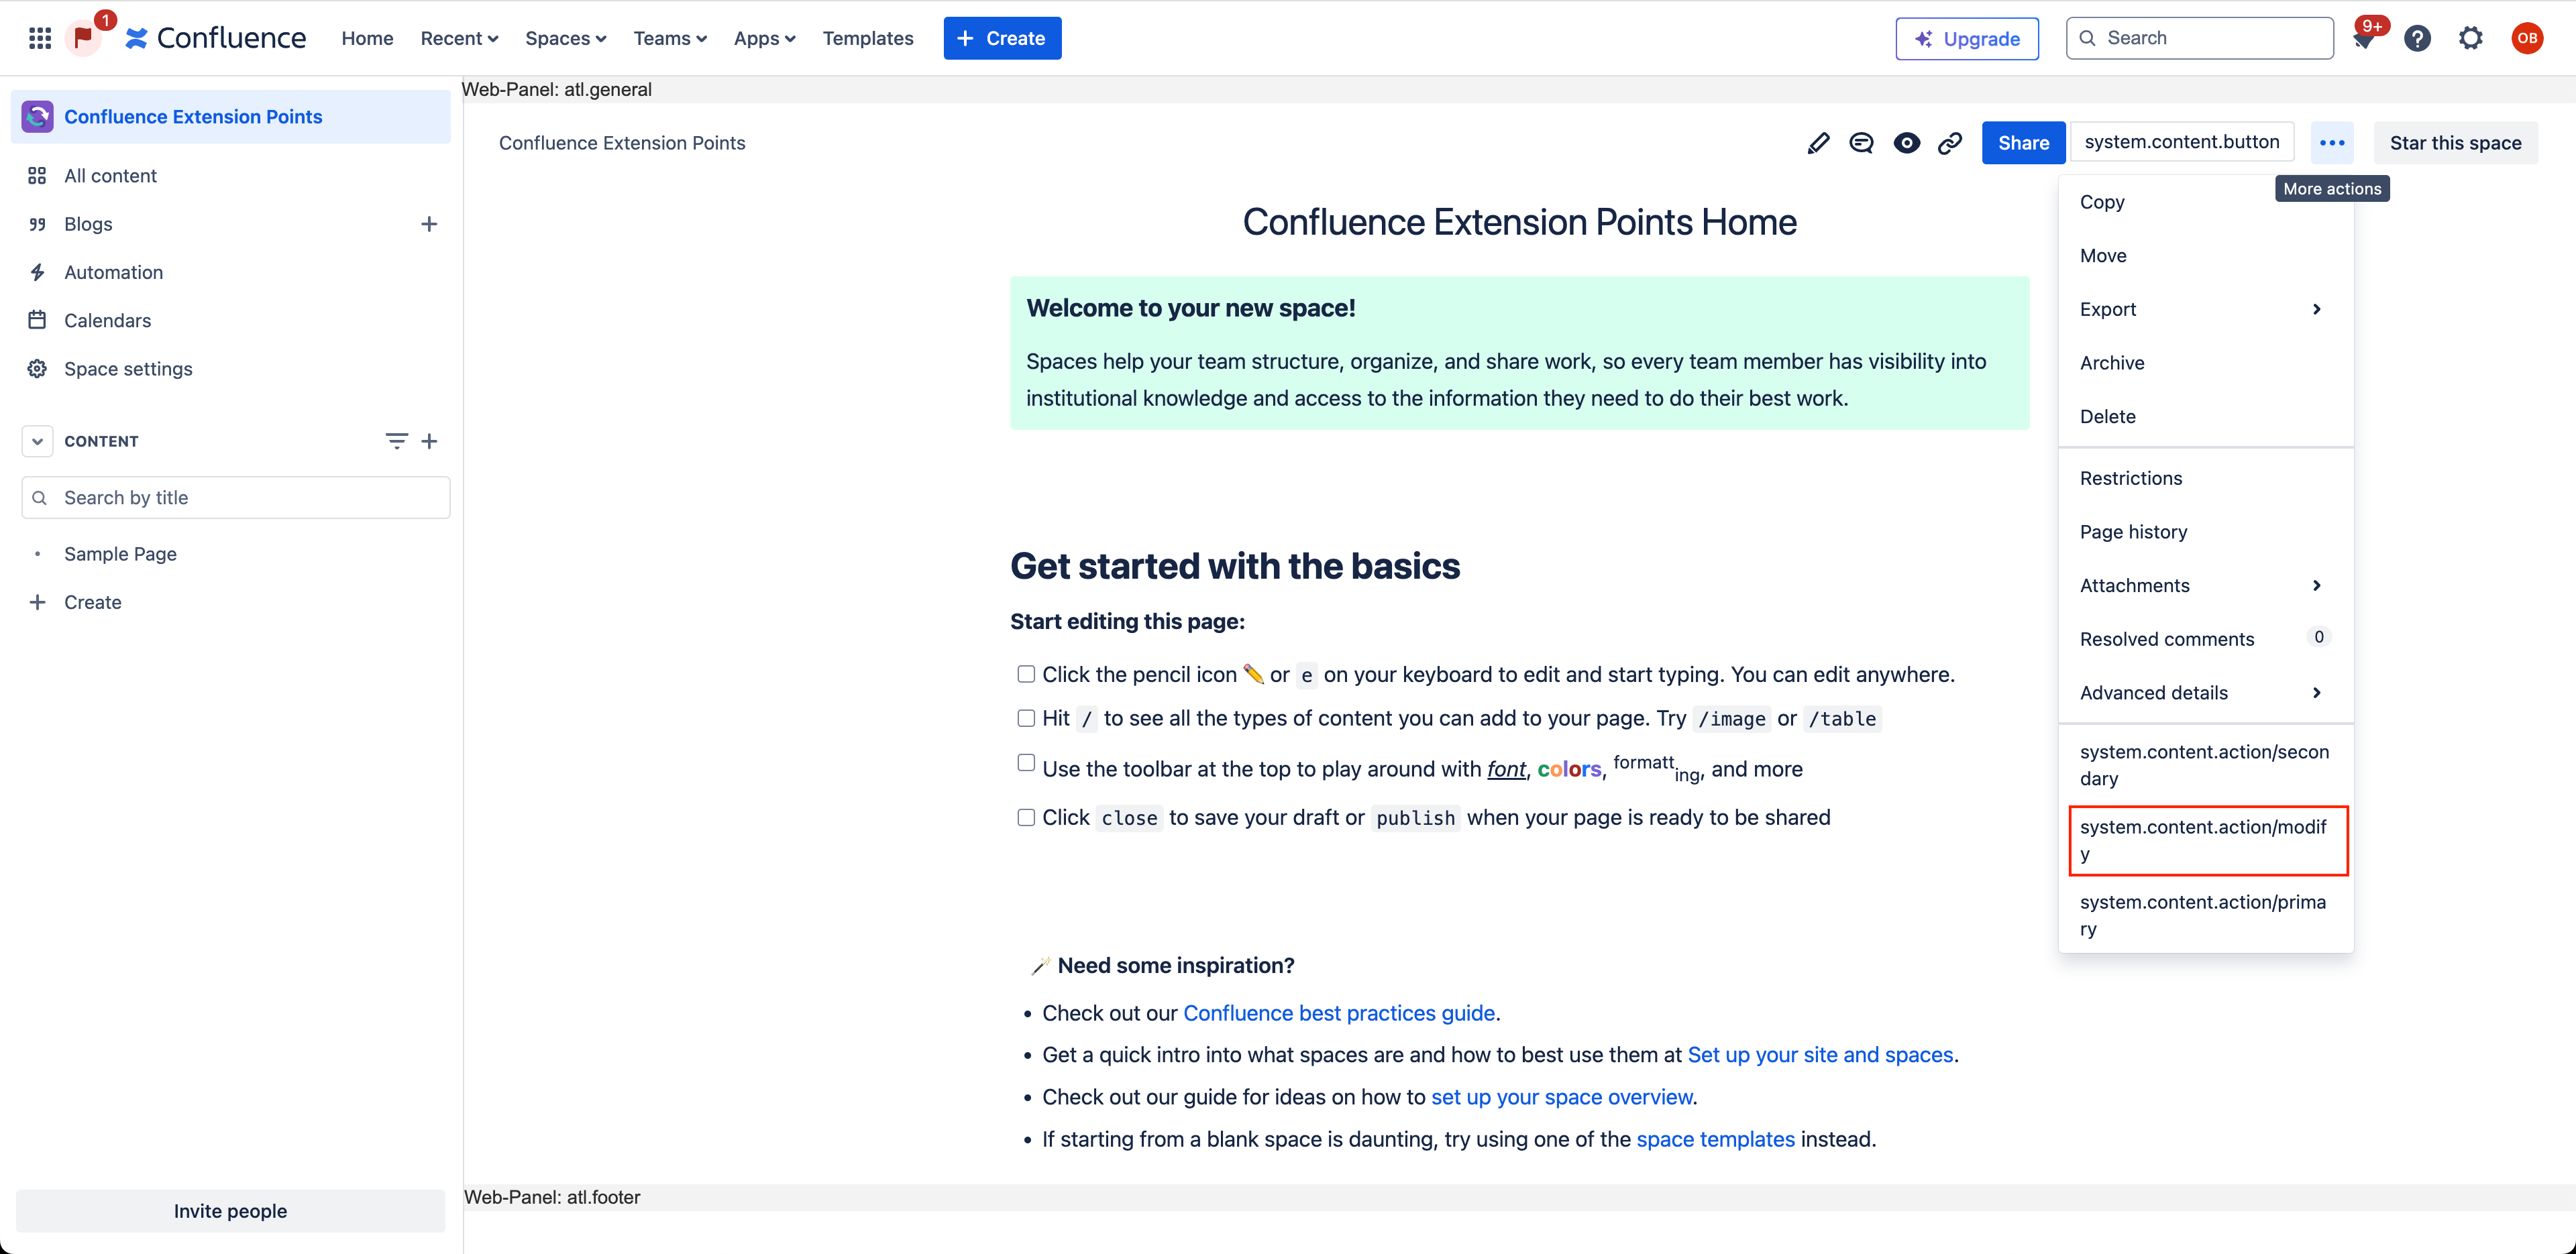Select Page history in the menu
This screenshot has height=1254, width=2576.
tap(2205, 531)
